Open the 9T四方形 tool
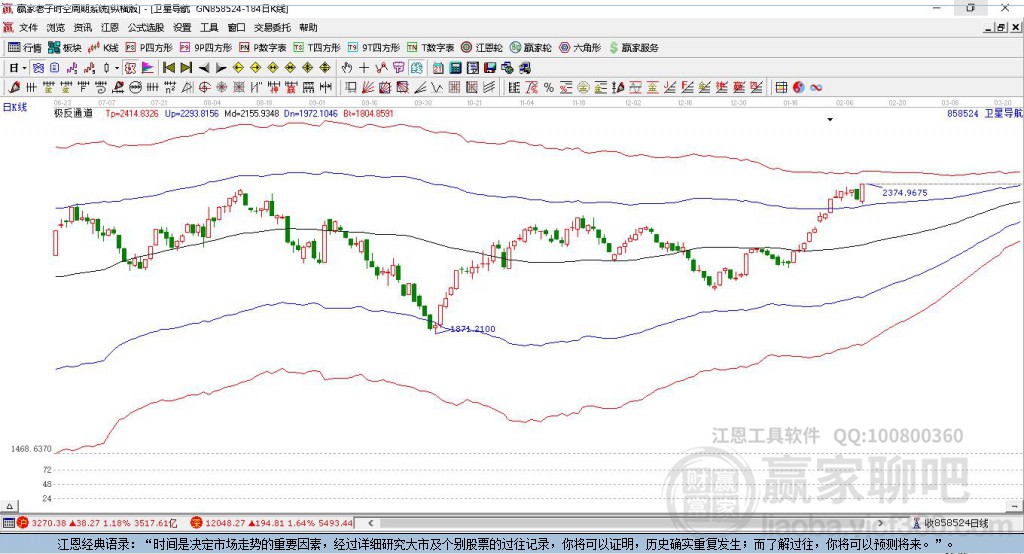 (x=374, y=48)
